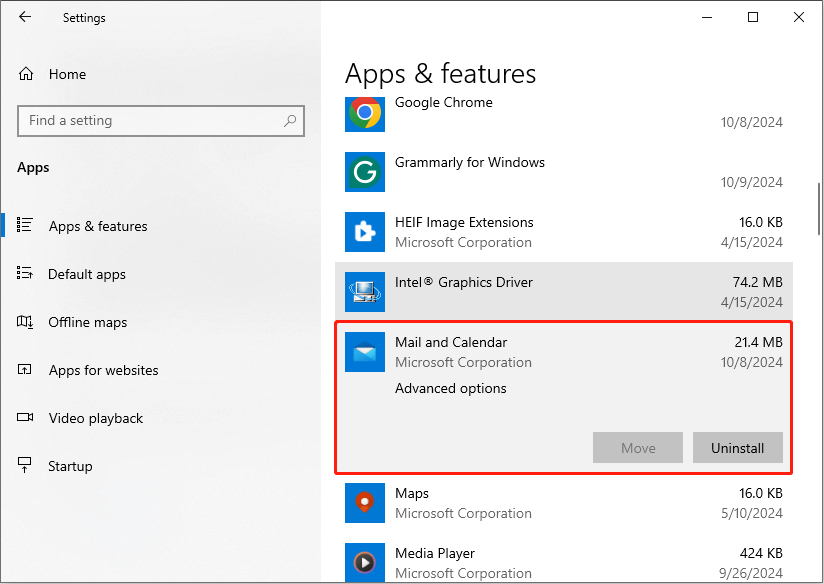Click the Mail and Calendar envelope icon
The image size is (824, 584).
[365, 352]
